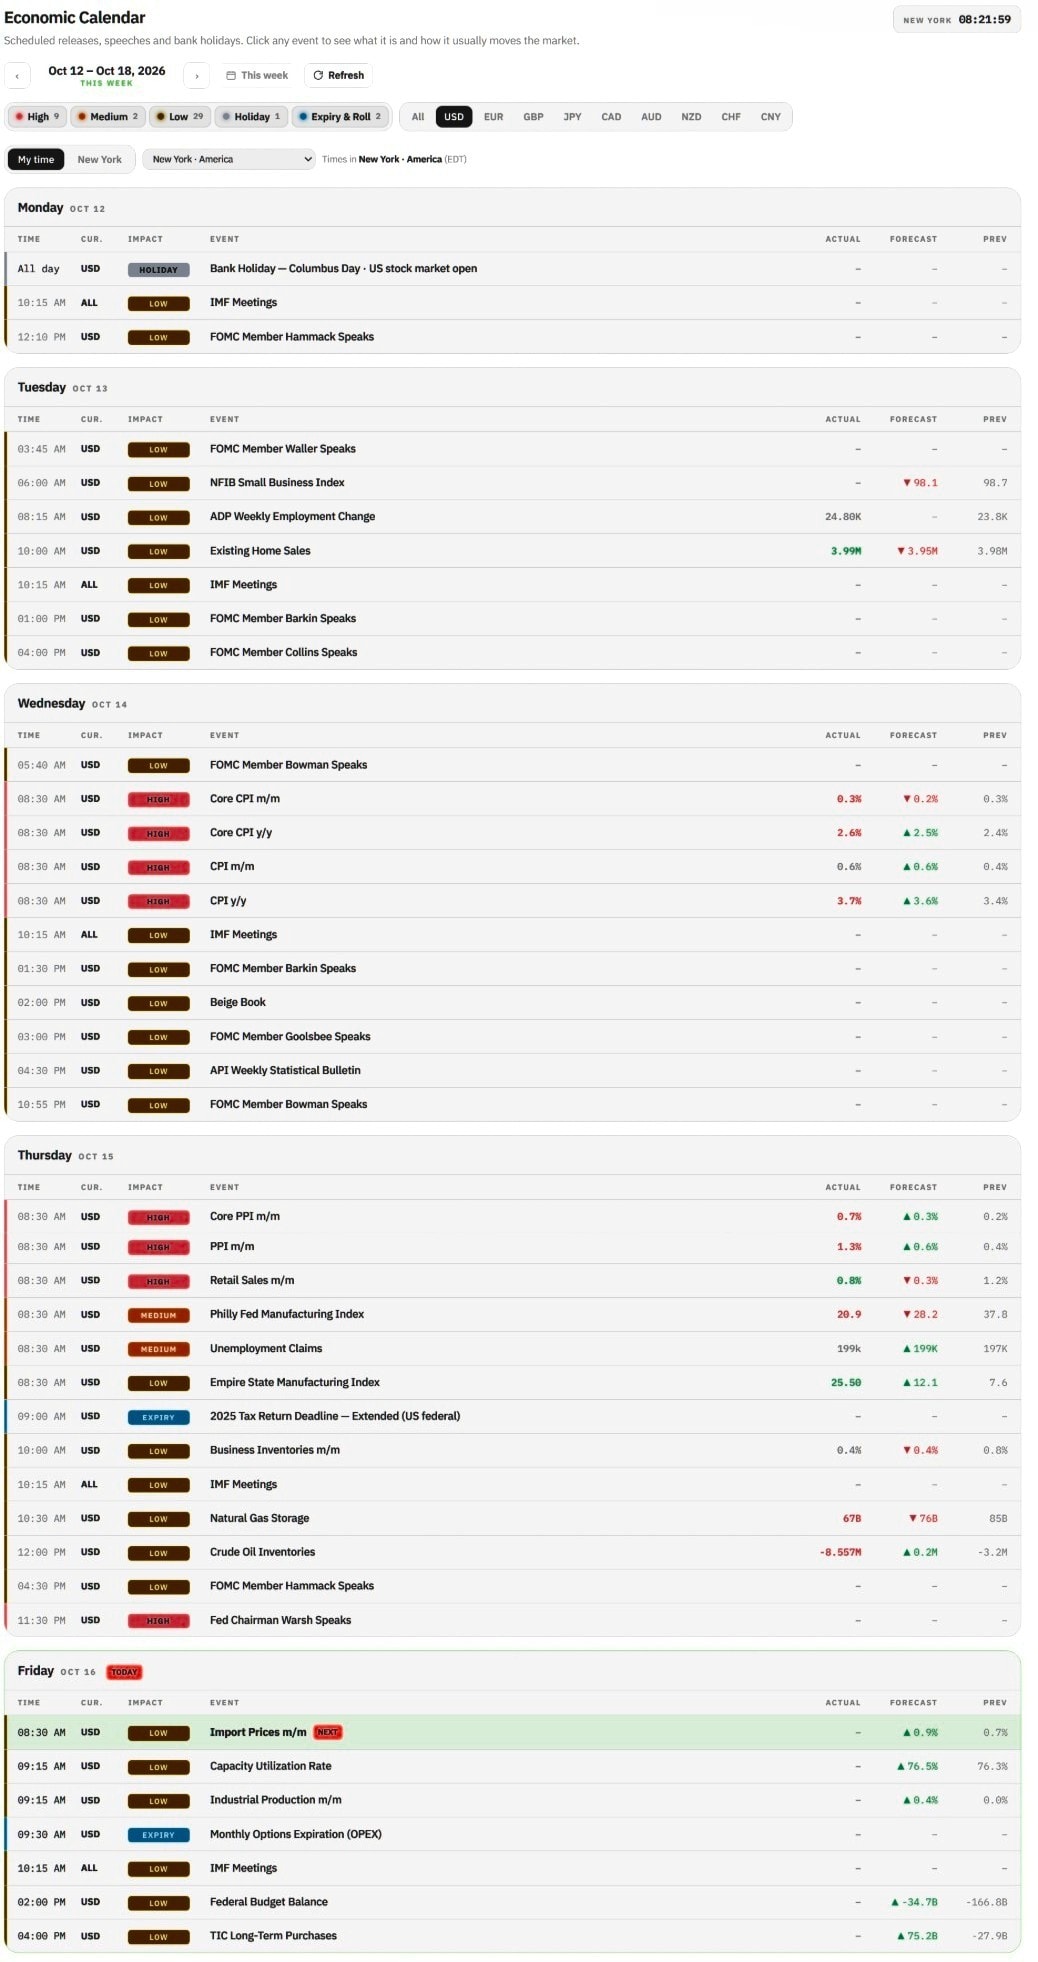Select the CAD currency tab
1038x1962 pixels.
point(611,117)
